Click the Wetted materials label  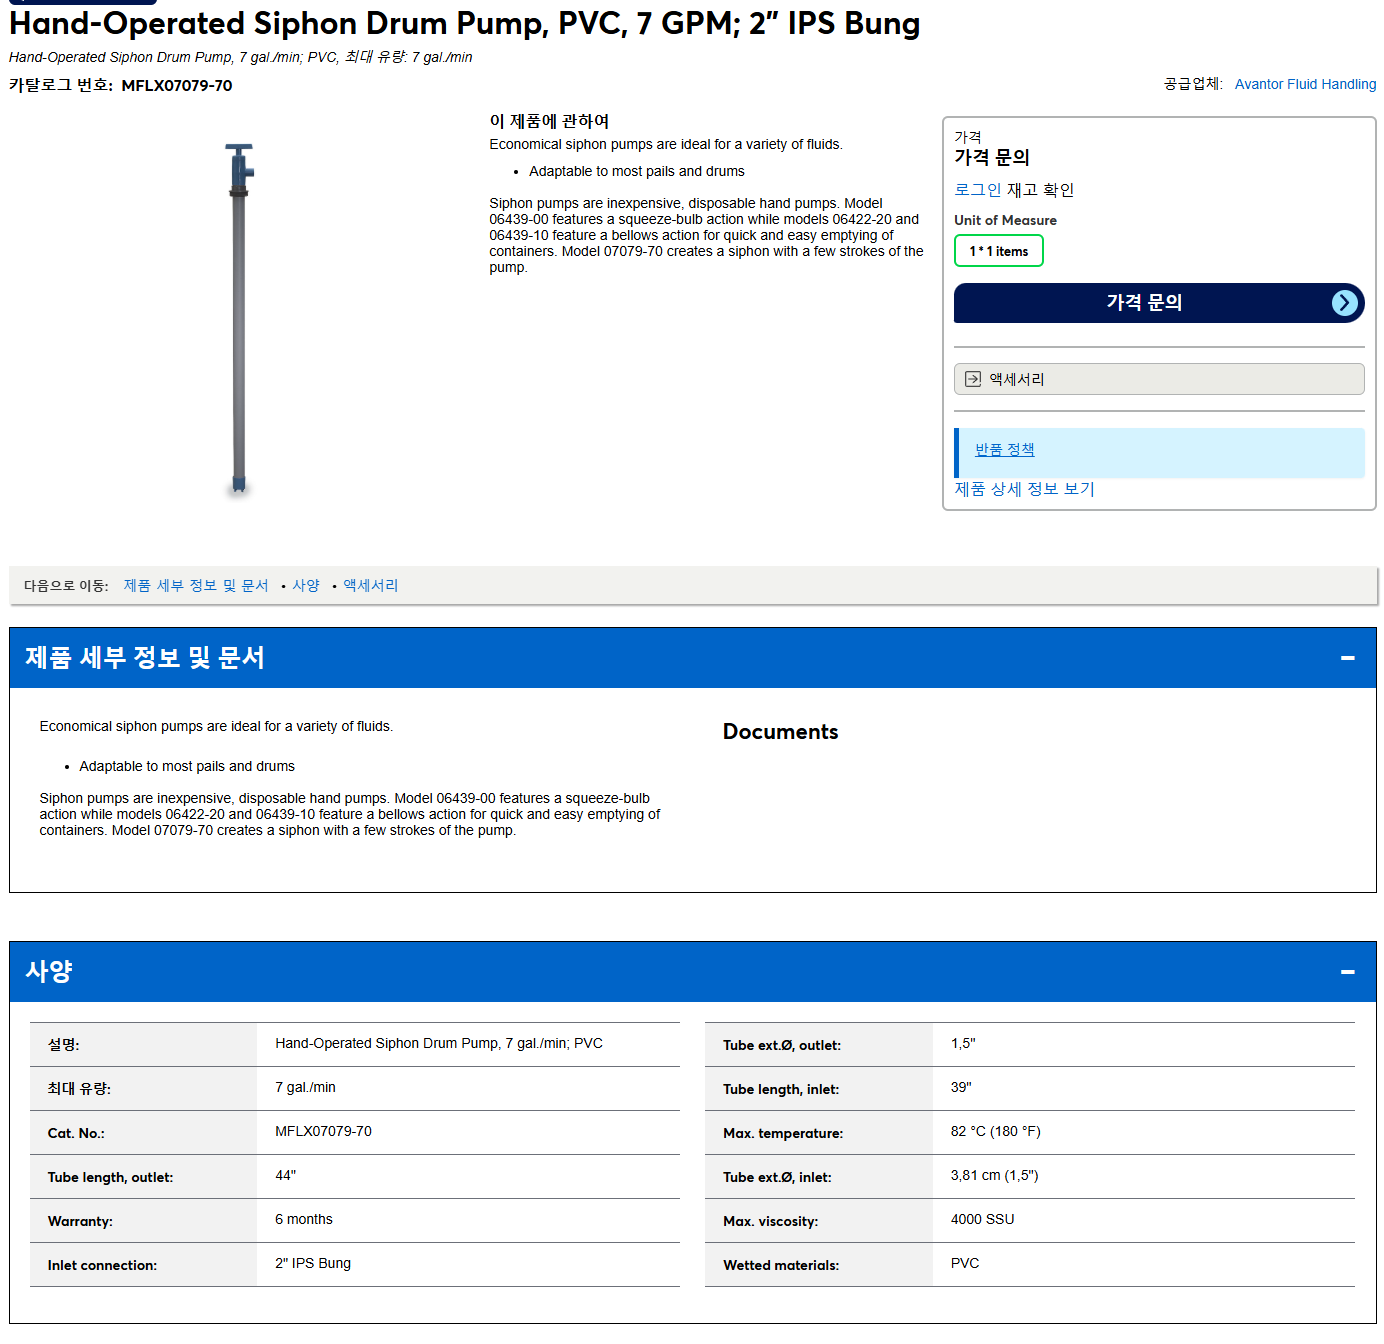click(x=781, y=1266)
